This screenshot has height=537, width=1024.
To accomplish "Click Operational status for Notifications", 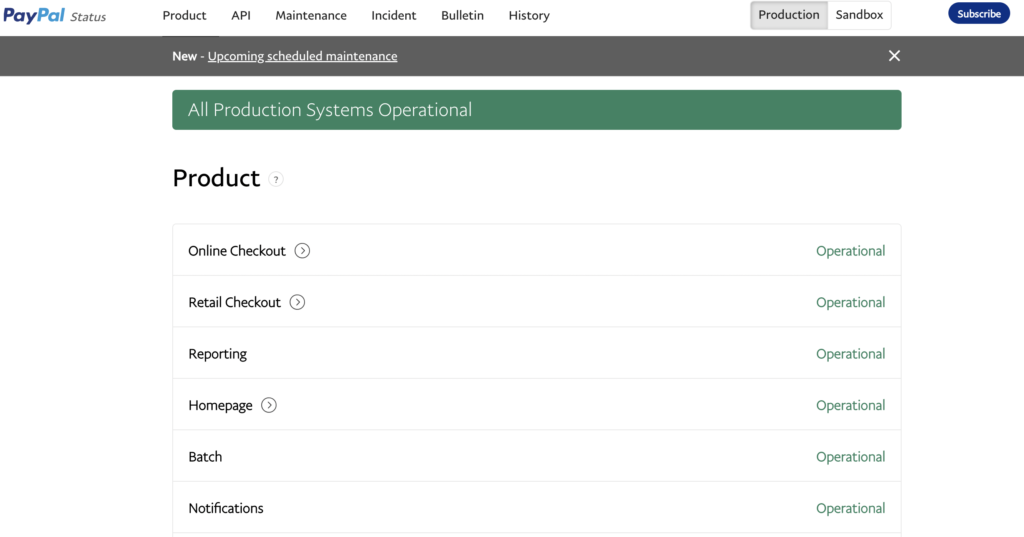I will (850, 508).
